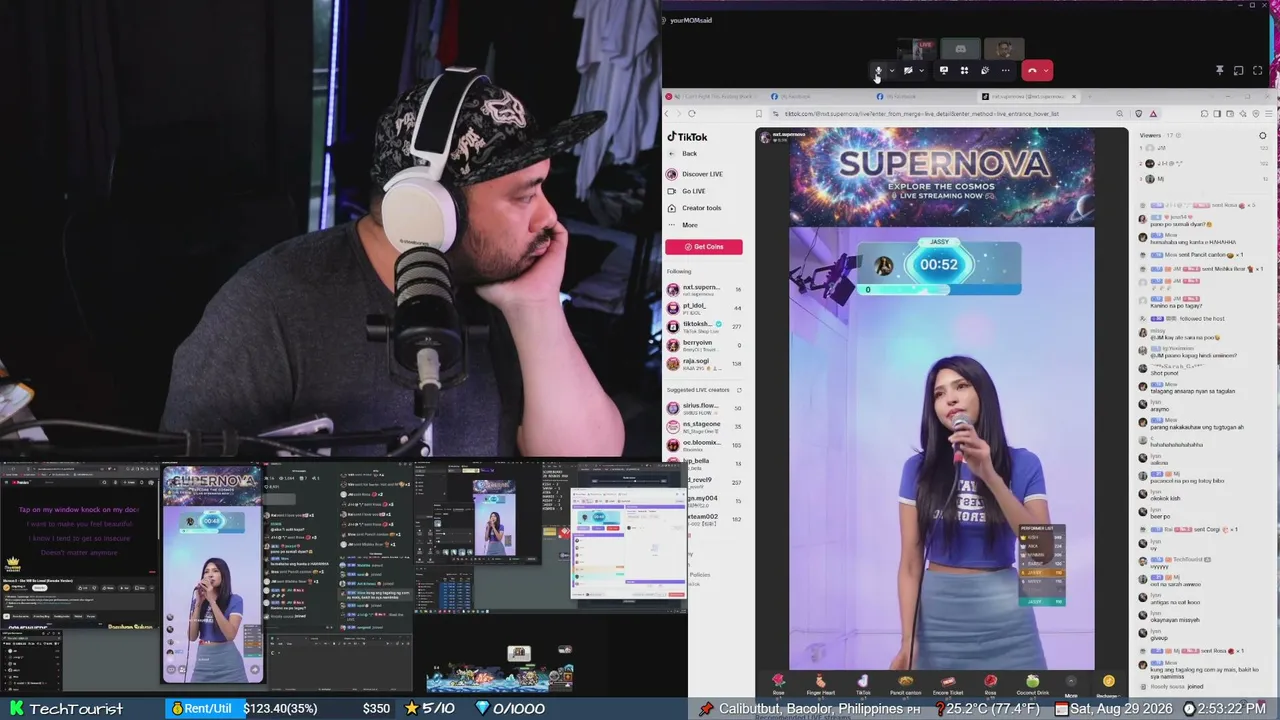This screenshot has height=720, width=1280.
Task: Share your screen in the call
Action: click(x=943, y=71)
